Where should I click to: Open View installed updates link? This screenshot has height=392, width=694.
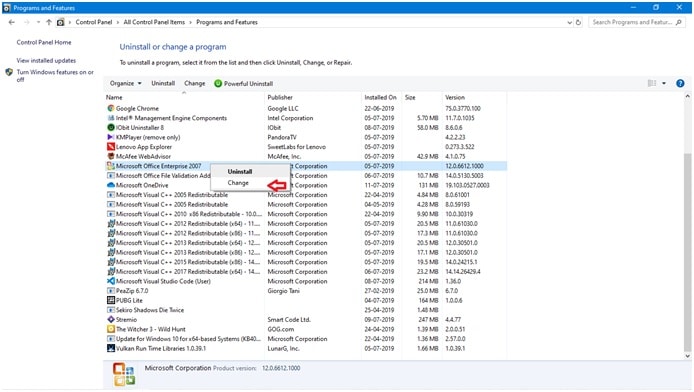click(46, 61)
